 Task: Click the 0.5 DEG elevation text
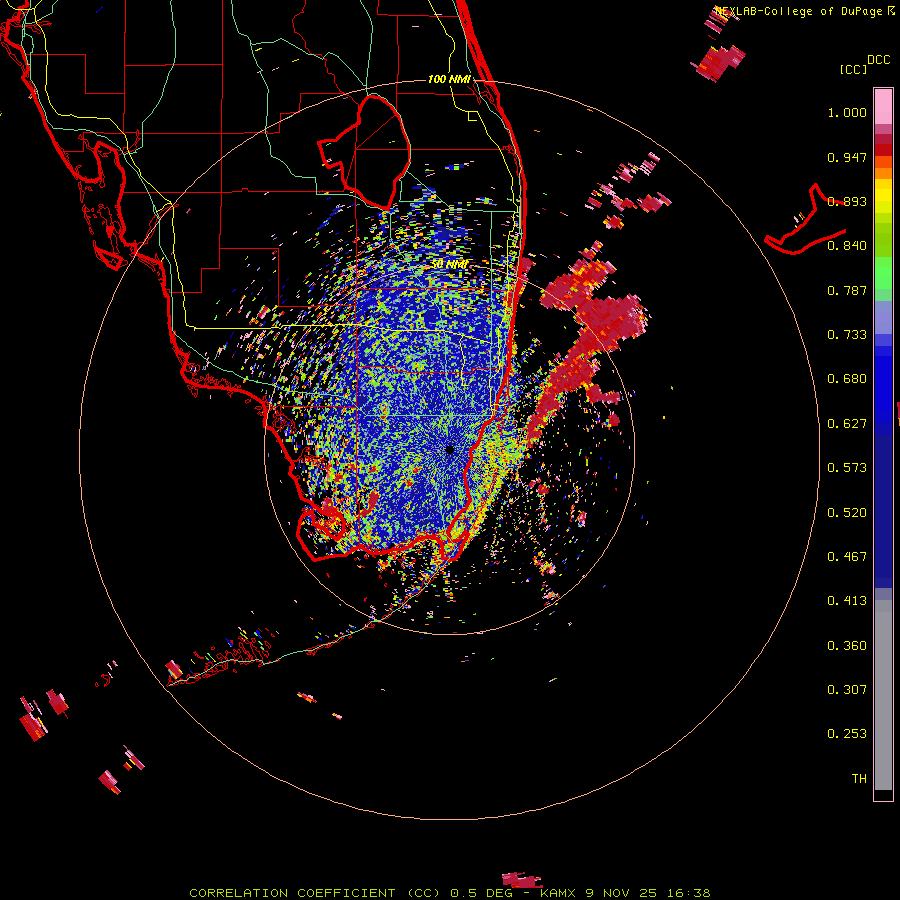tap(481, 893)
